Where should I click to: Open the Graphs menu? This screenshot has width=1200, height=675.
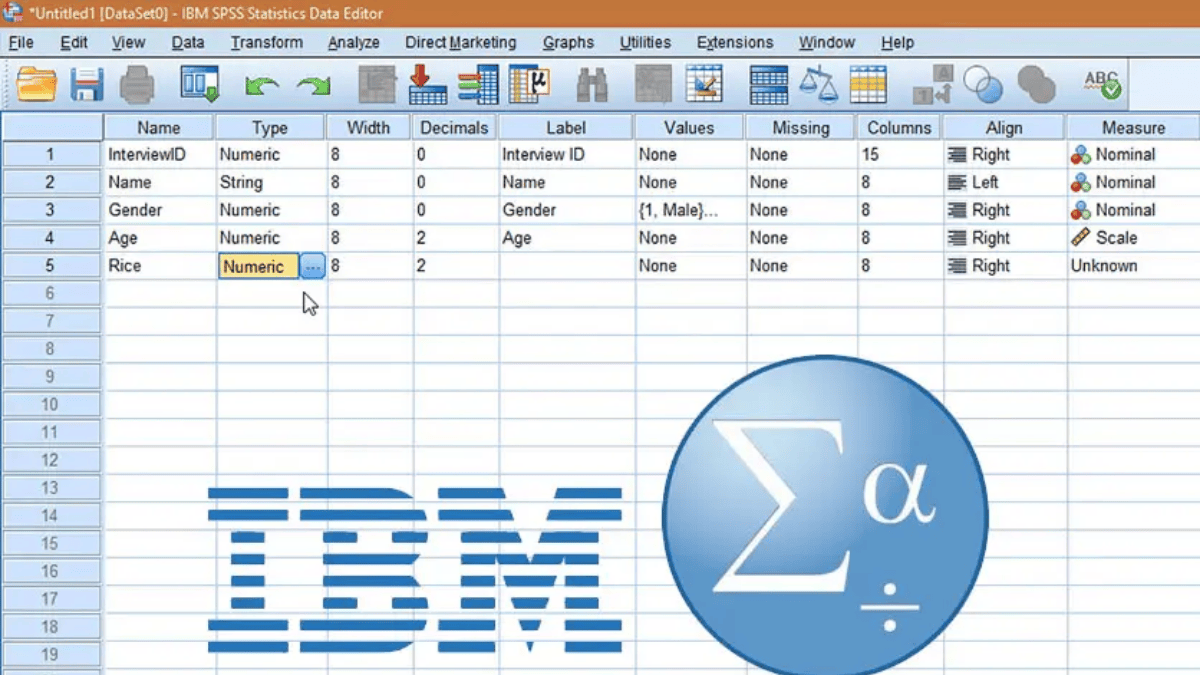pyautogui.click(x=567, y=42)
